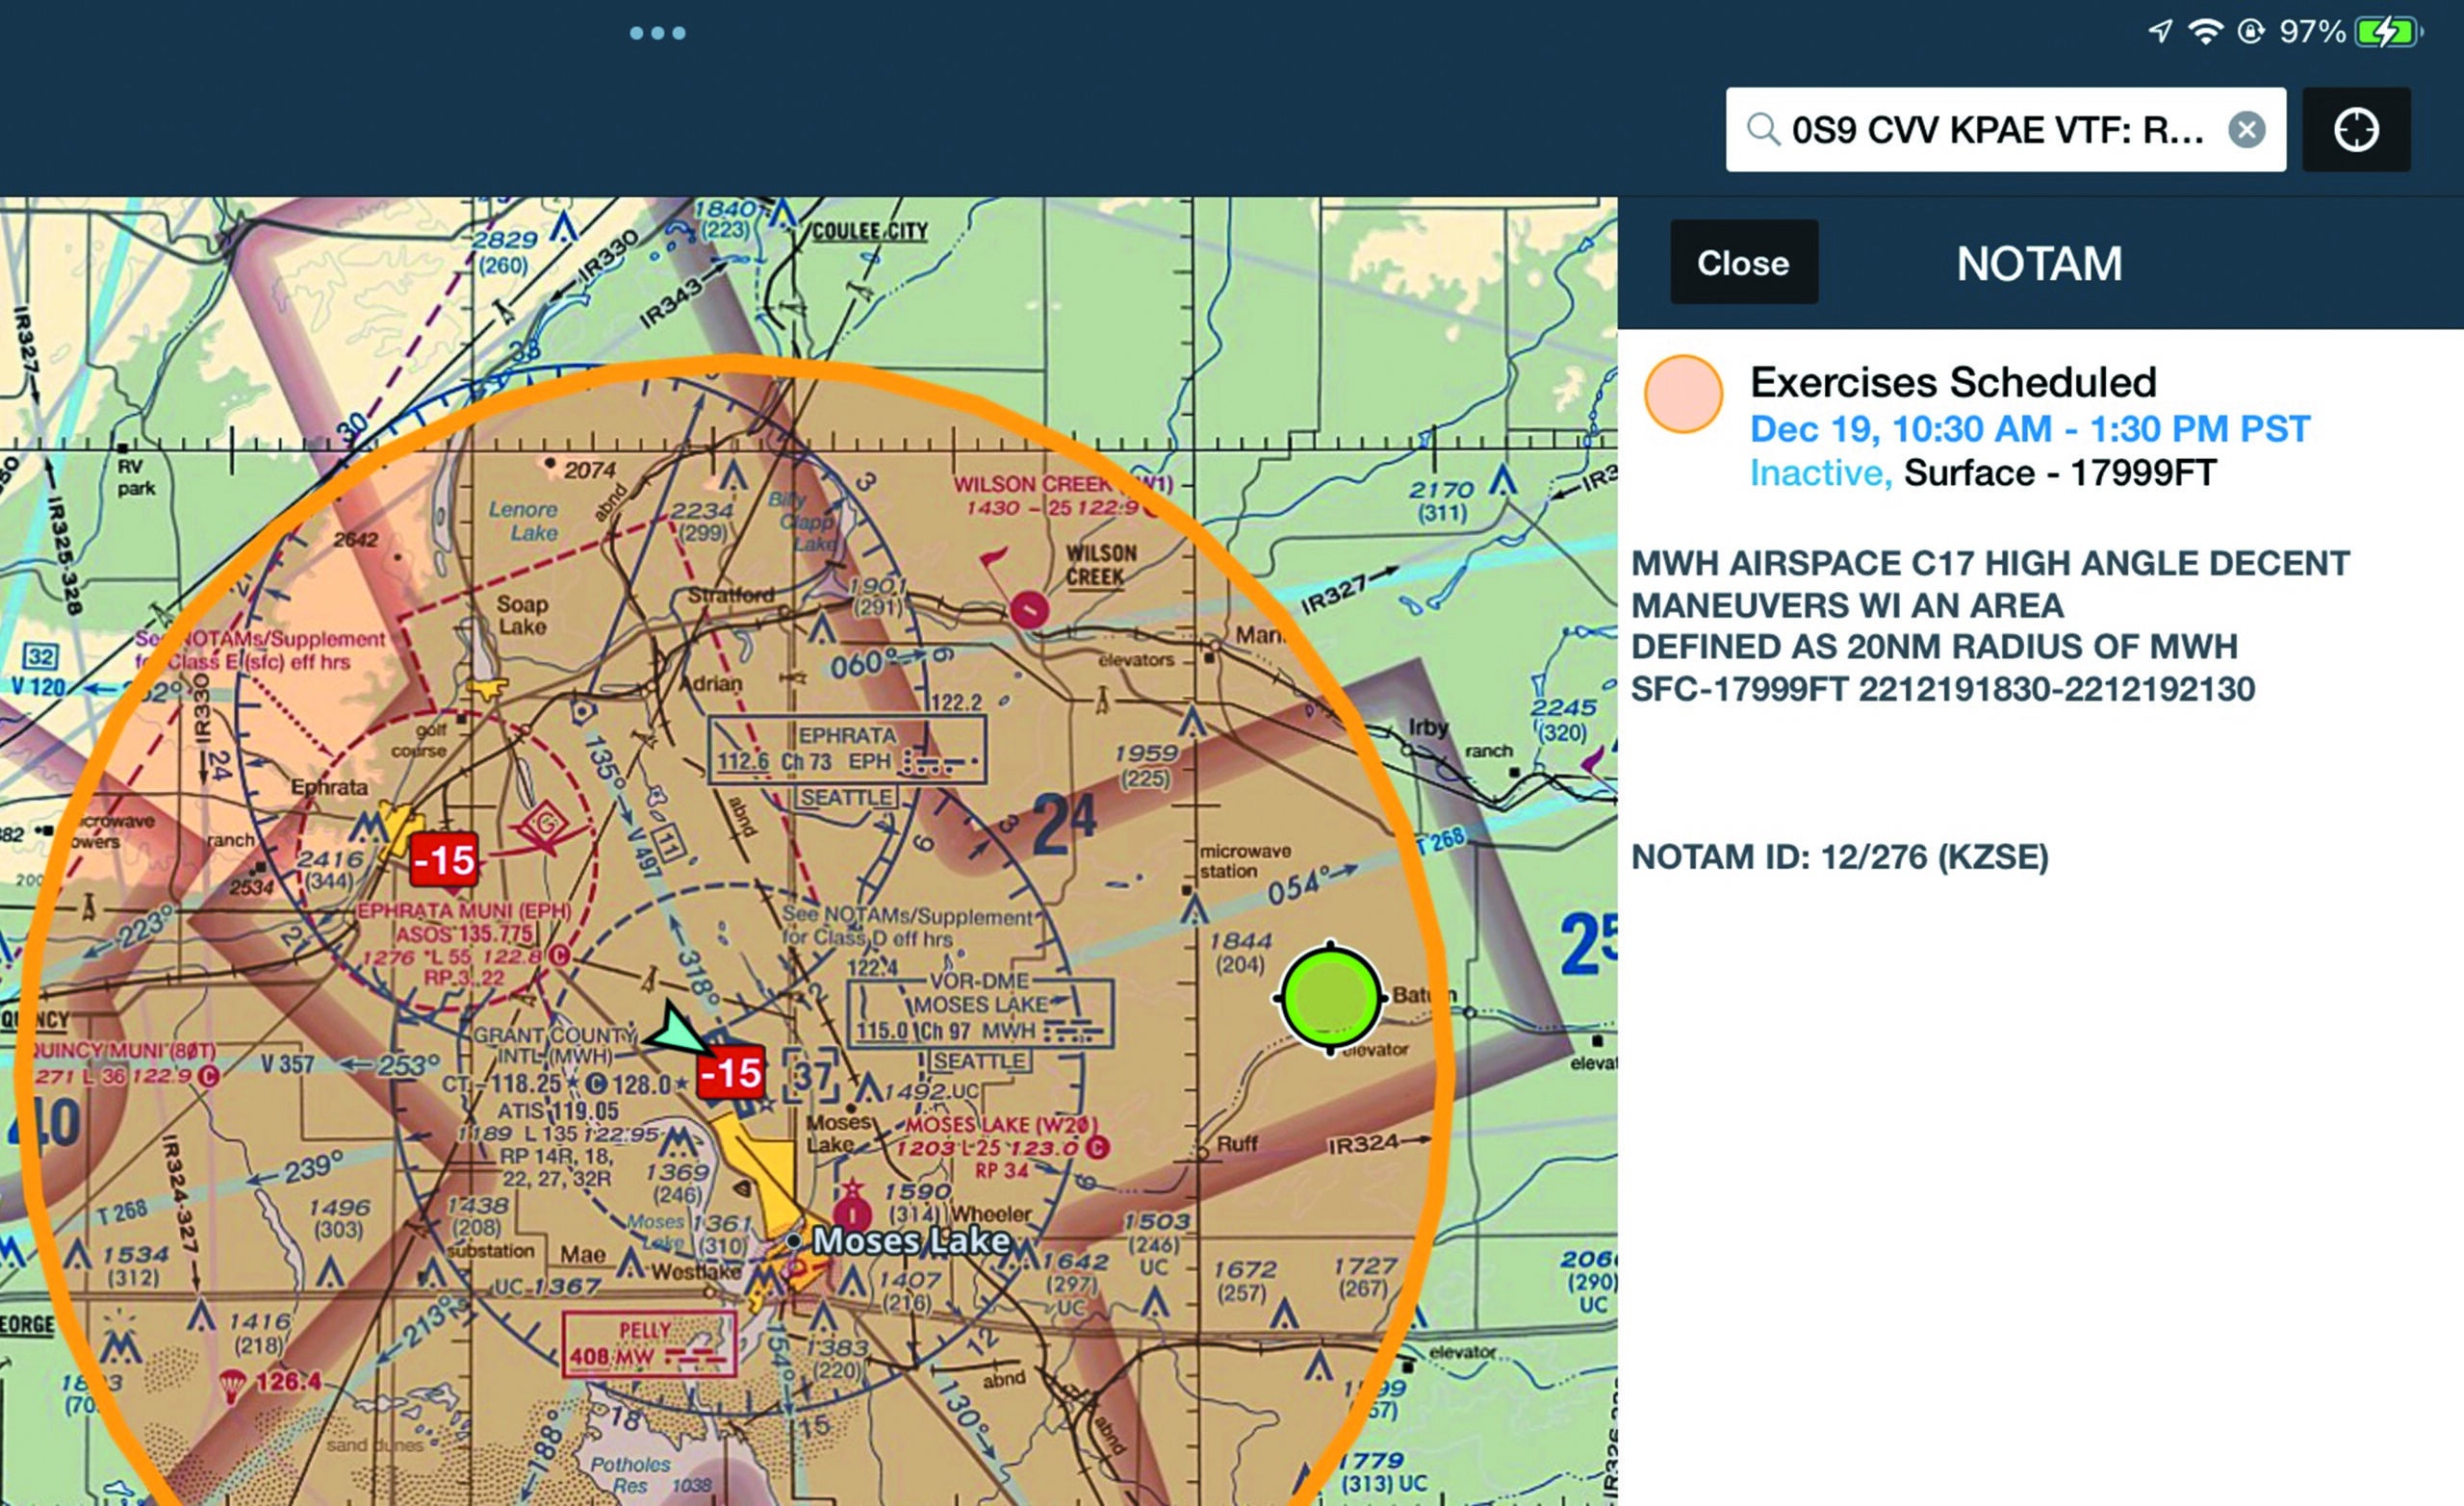Image resolution: width=2464 pixels, height=1506 pixels.
Task: Tap the route search field
Action: point(2005,130)
